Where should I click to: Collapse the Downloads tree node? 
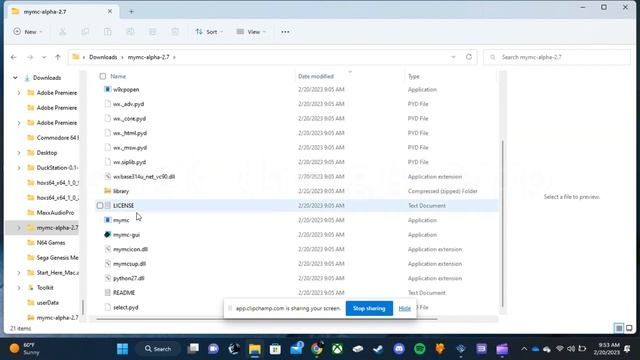click(15, 78)
